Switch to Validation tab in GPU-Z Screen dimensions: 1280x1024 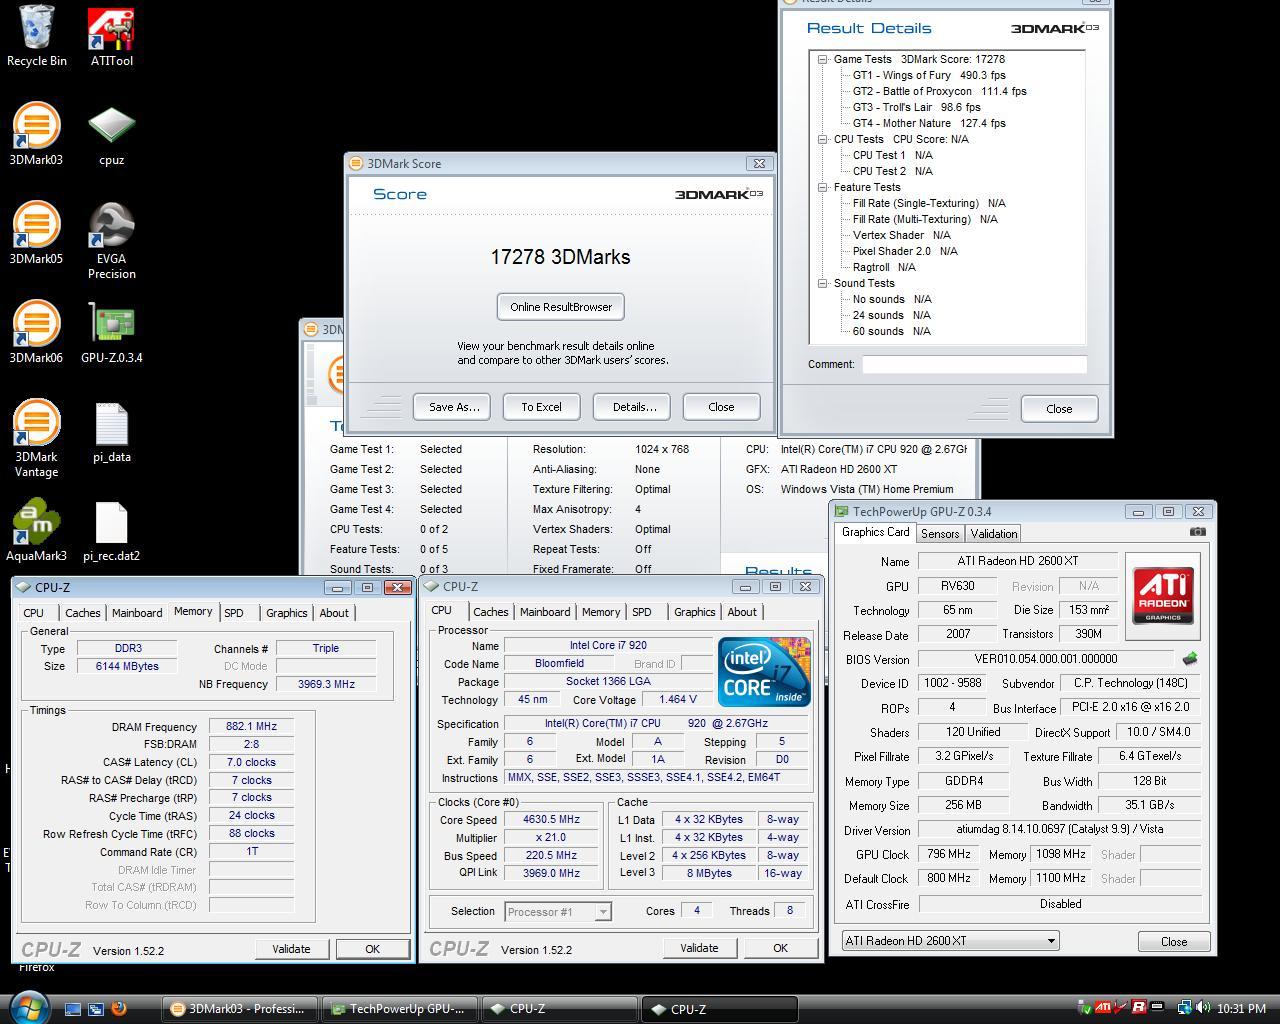pos(993,534)
